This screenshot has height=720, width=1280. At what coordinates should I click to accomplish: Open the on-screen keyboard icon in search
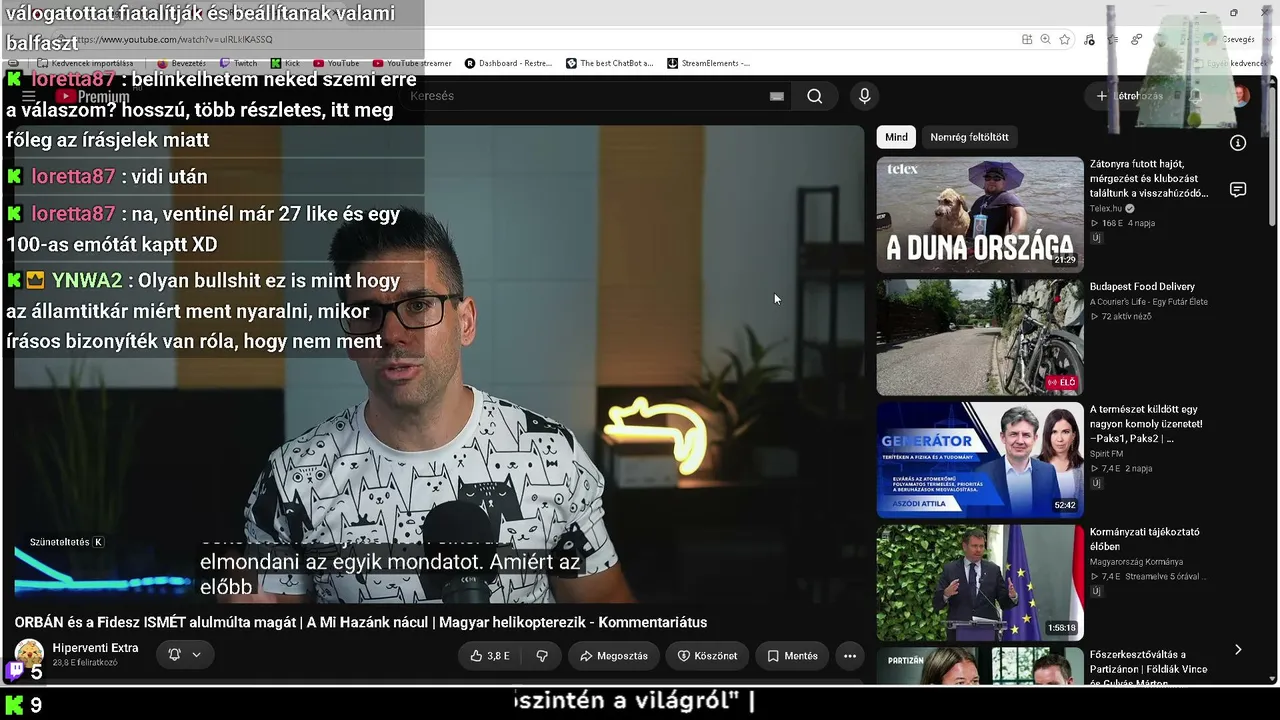[777, 96]
